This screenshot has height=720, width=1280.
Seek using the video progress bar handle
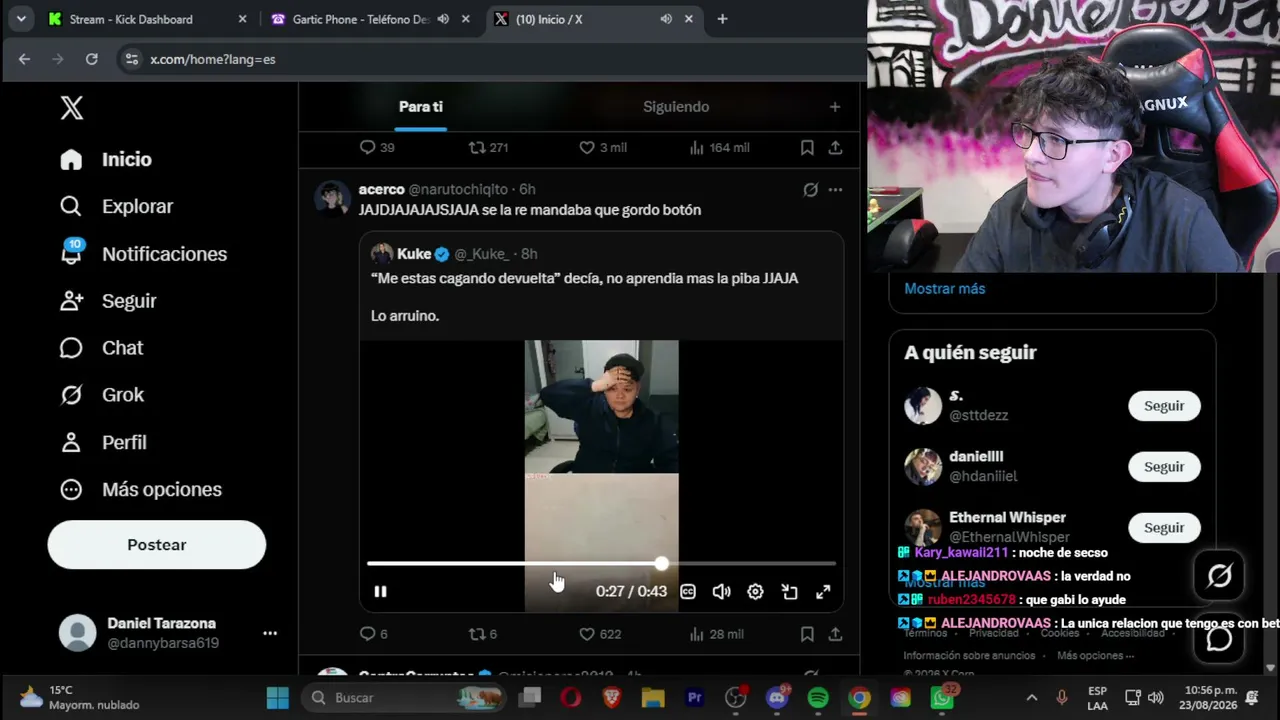(x=661, y=564)
